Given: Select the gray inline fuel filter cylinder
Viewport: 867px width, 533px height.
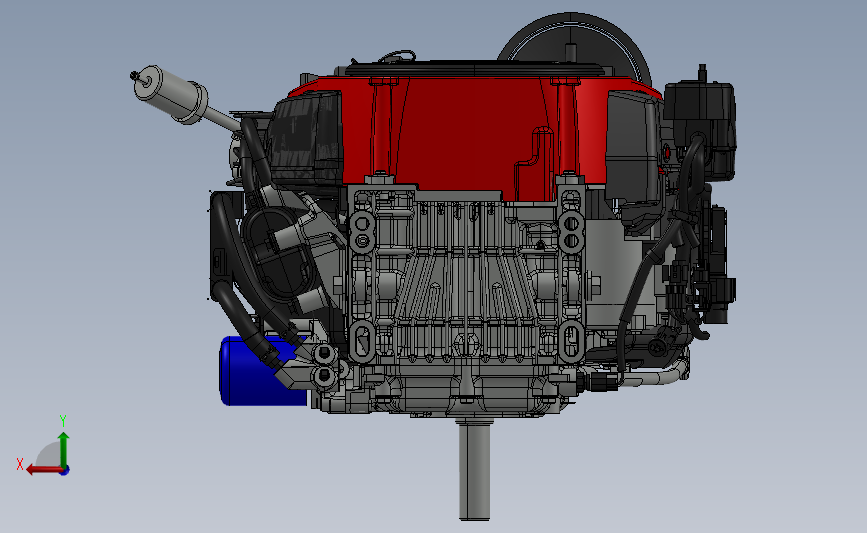Looking at the screenshot, I should pyautogui.click(x=171, y=94).
